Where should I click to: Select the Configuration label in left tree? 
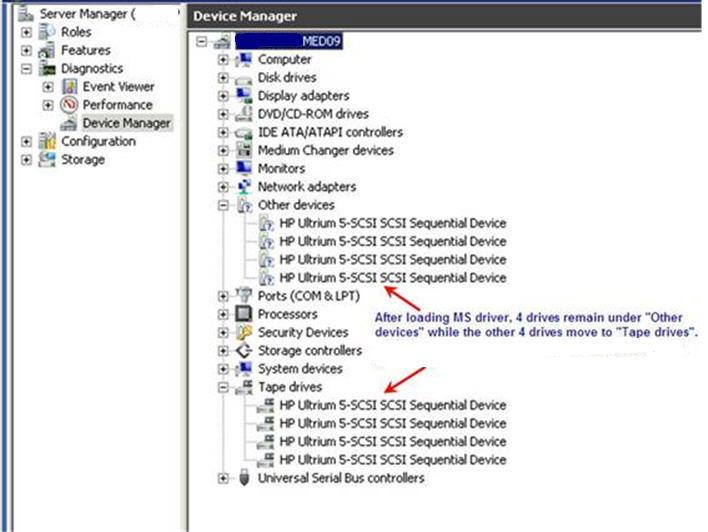(x=98, y=141)
